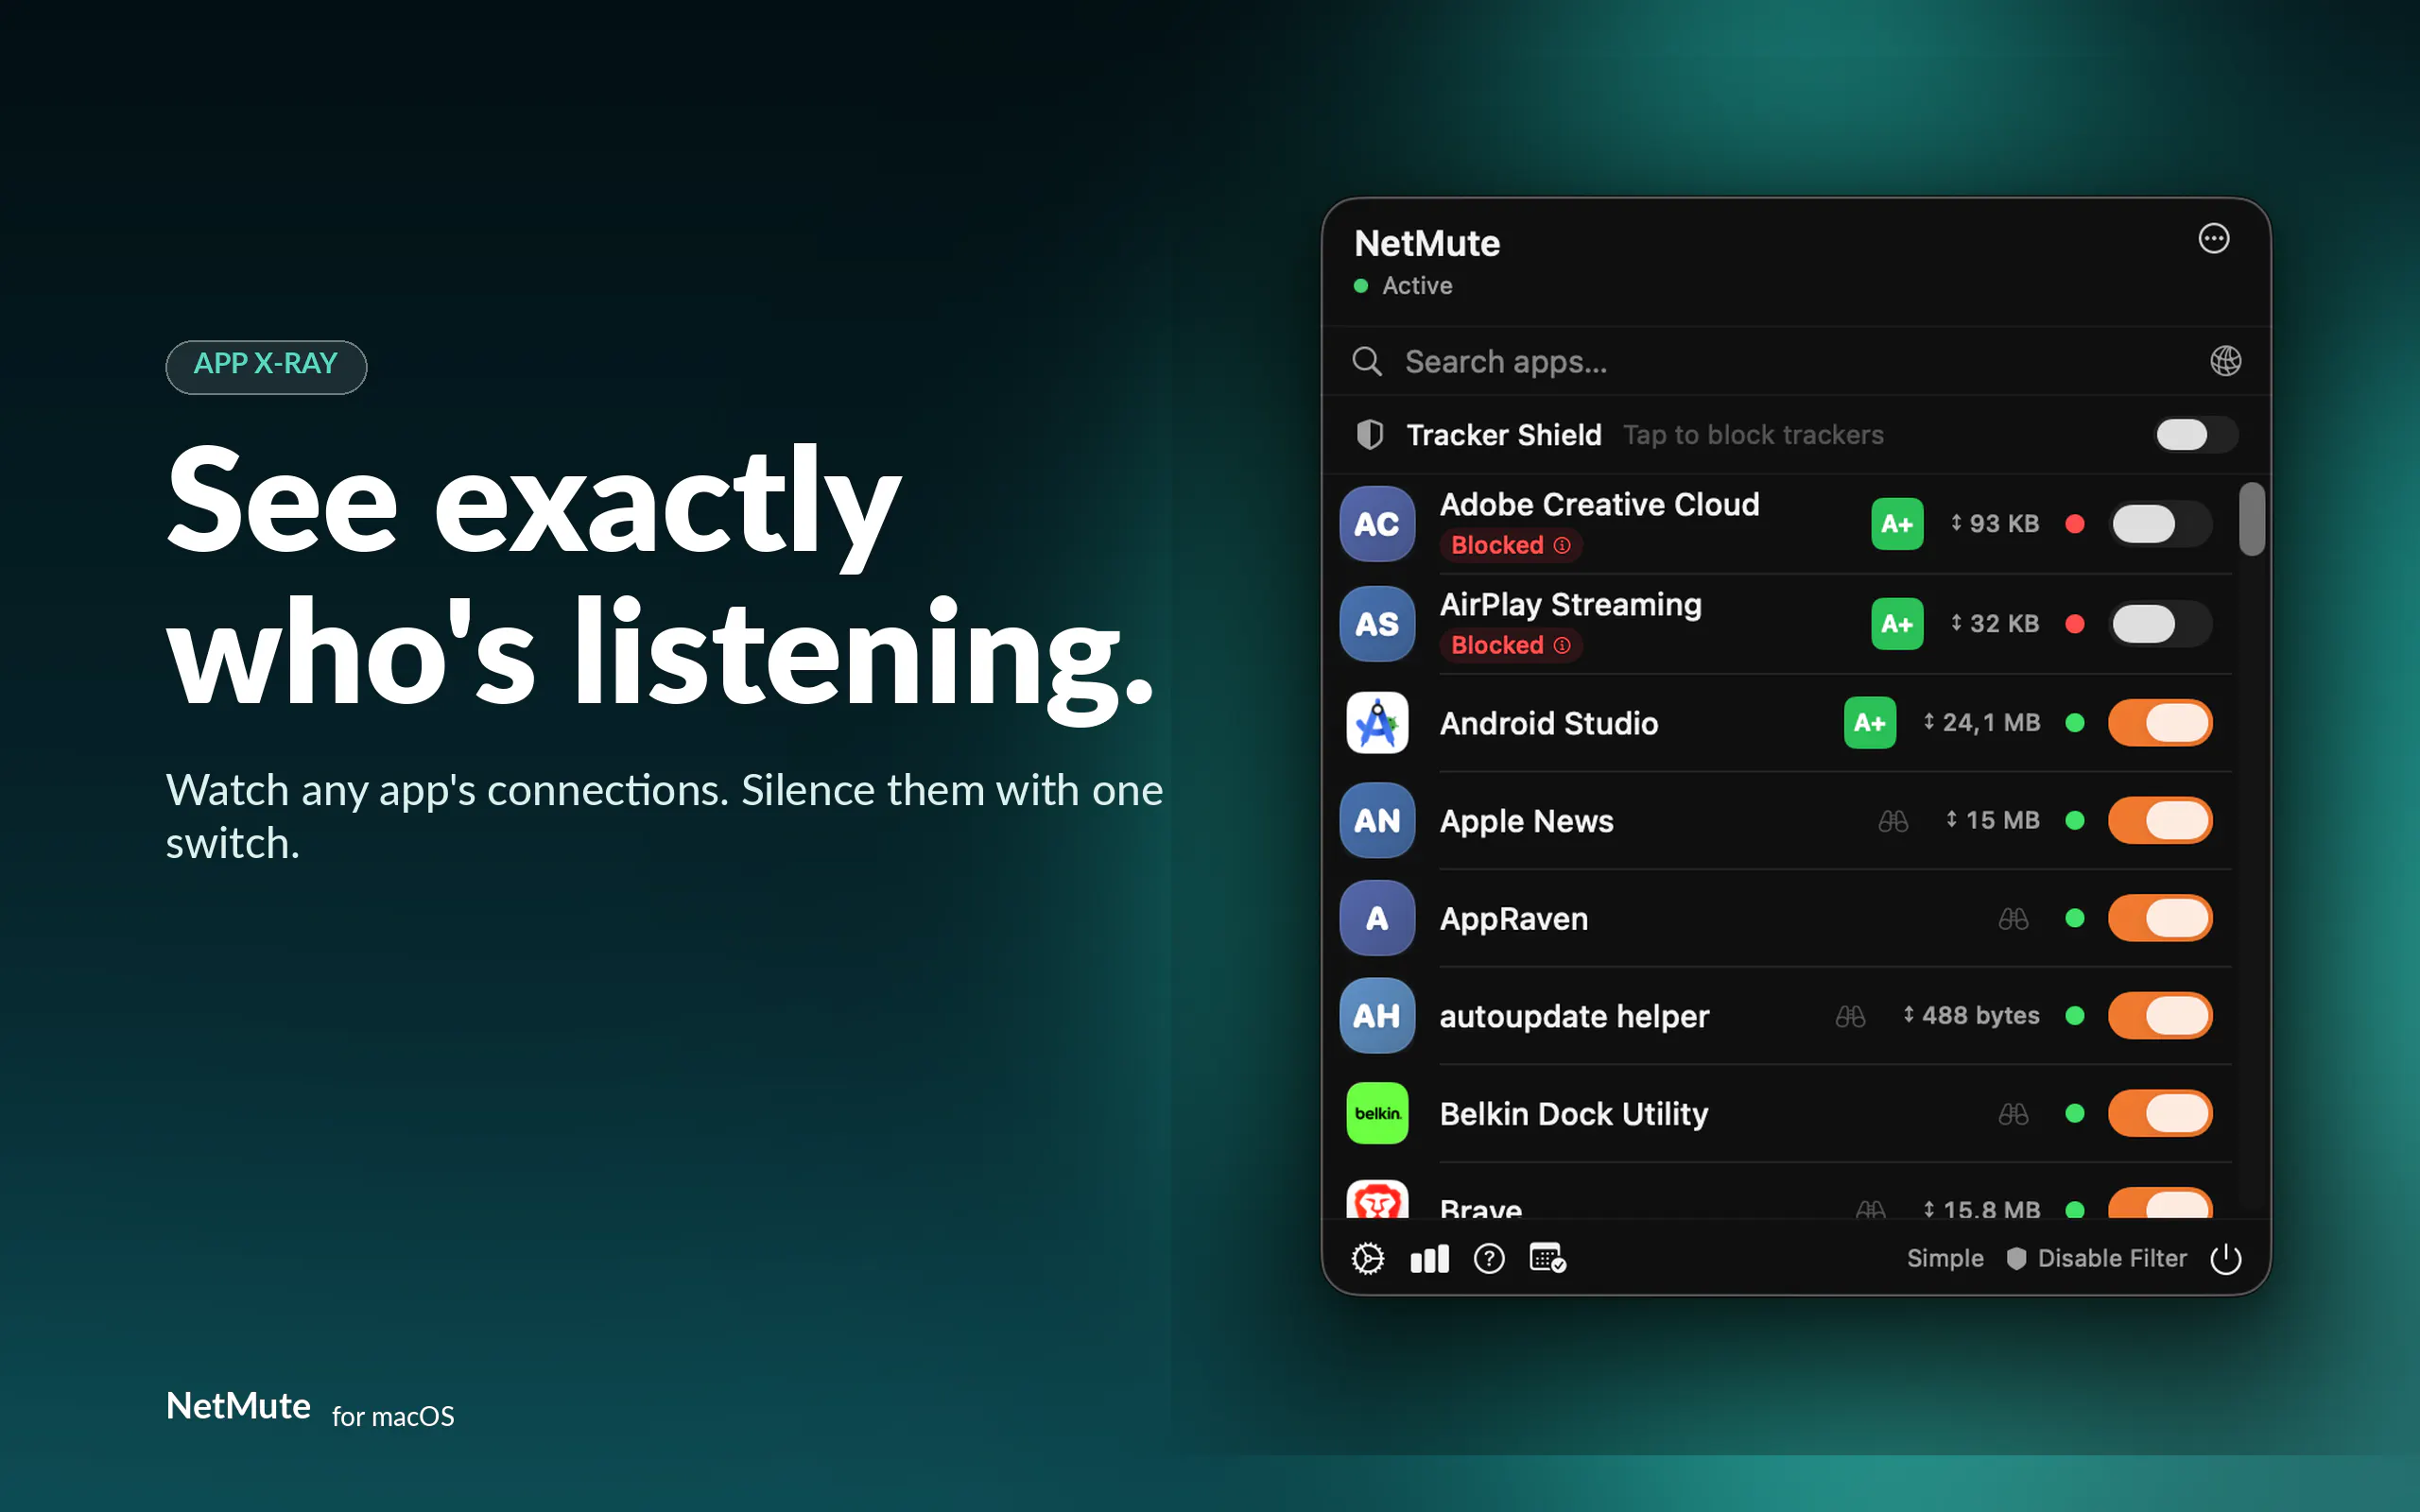This screenshot has width=2420, height=1512.
Task: Click the Android Studio name
Action: (x=1549, y=723)
